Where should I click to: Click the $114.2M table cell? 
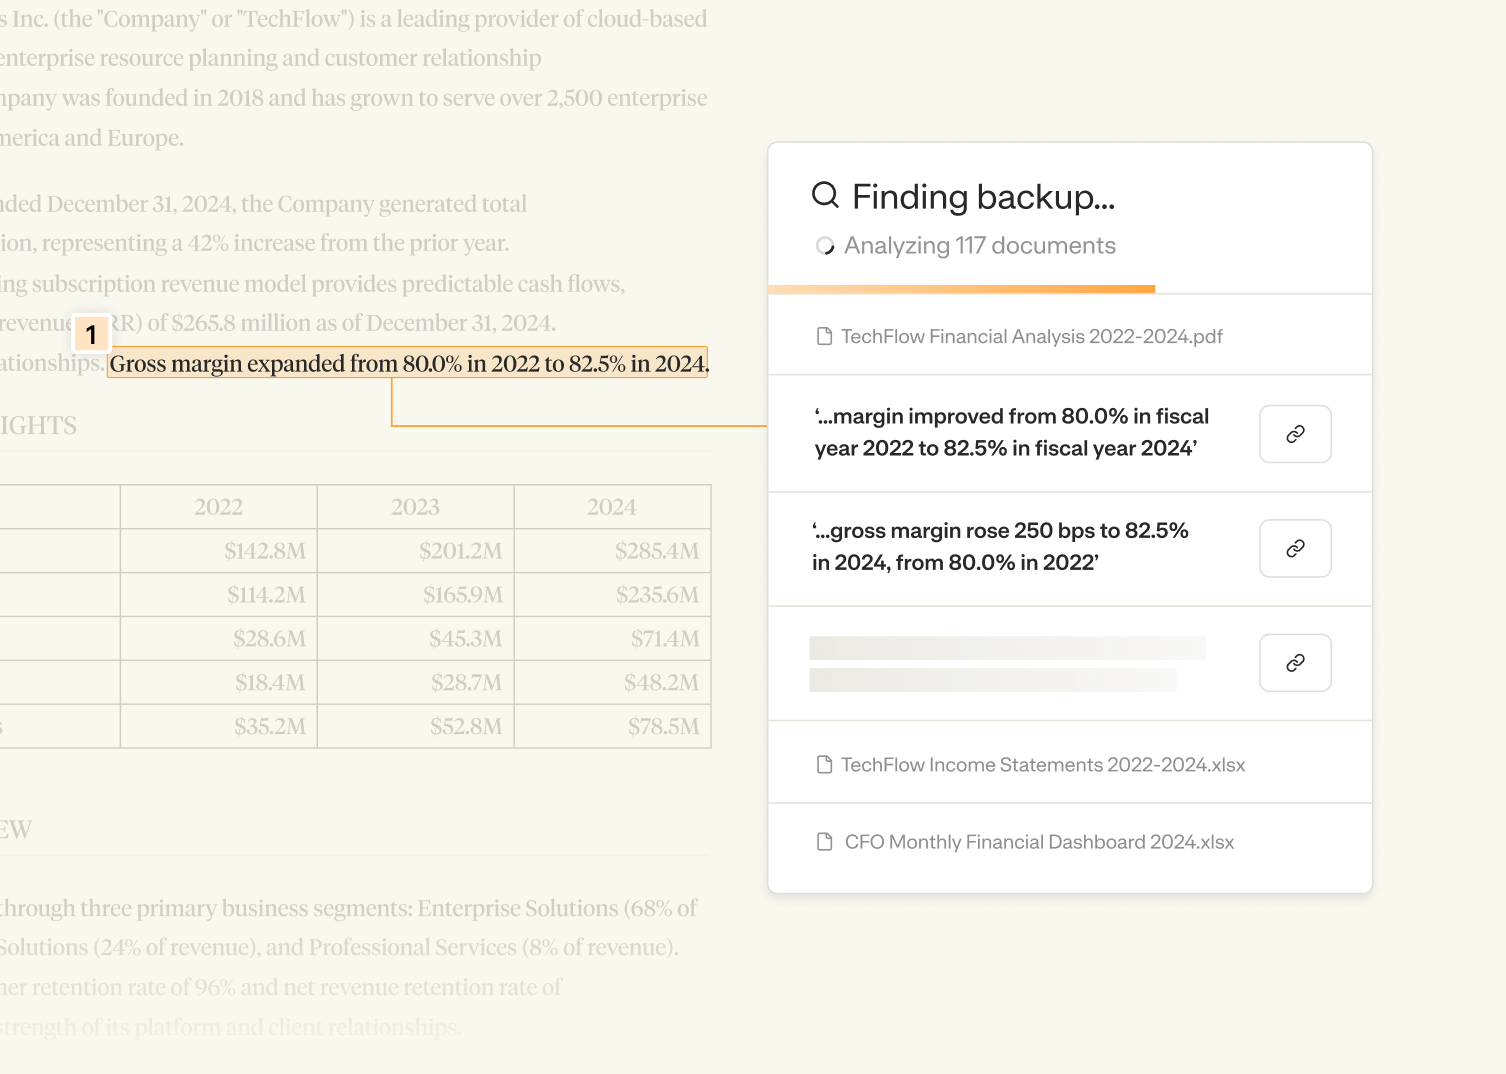[x=219, y=595]
